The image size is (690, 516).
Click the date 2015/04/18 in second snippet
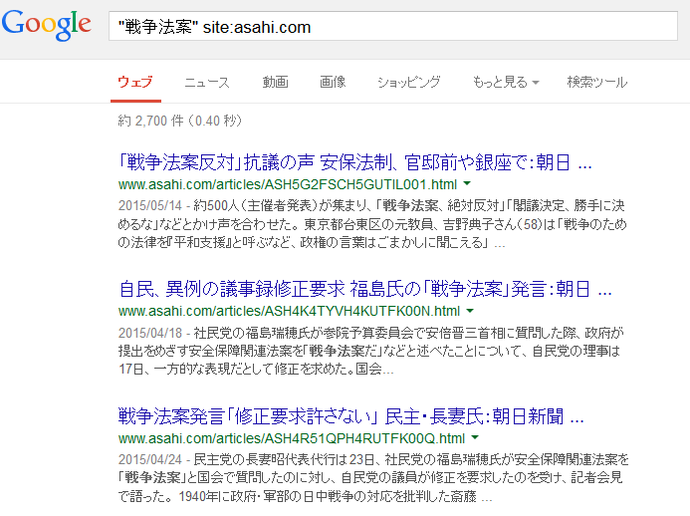[150, 333]
